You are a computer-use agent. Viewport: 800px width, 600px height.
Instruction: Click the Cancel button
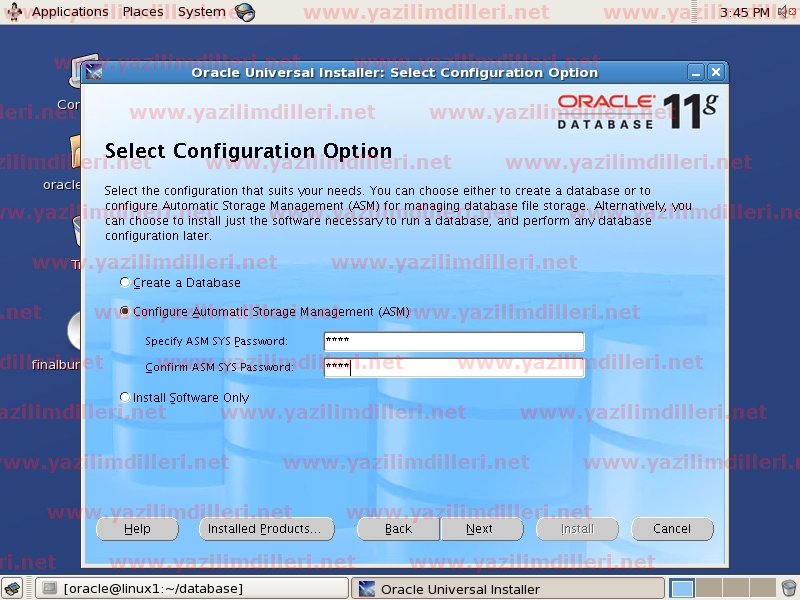[x=672, y=529]
